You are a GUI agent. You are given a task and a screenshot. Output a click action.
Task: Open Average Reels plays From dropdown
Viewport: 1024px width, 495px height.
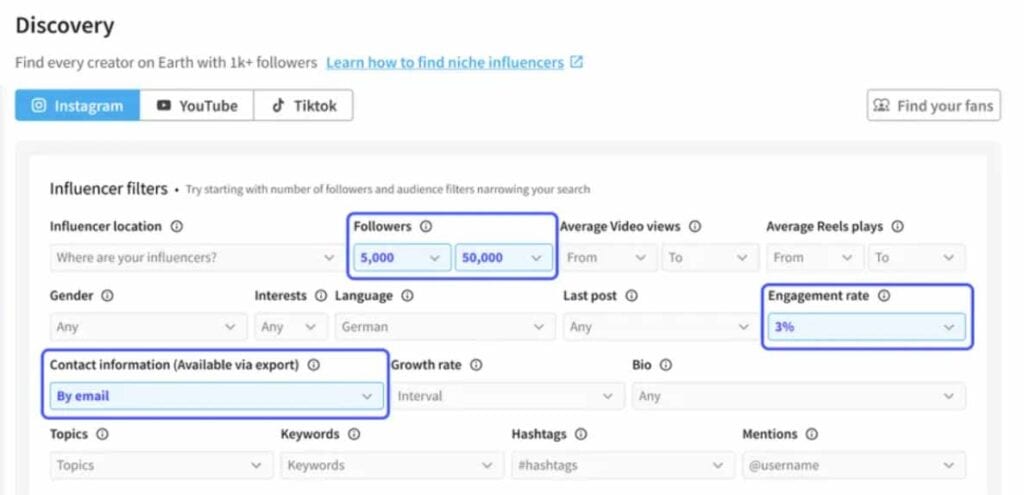click(814, 257)
